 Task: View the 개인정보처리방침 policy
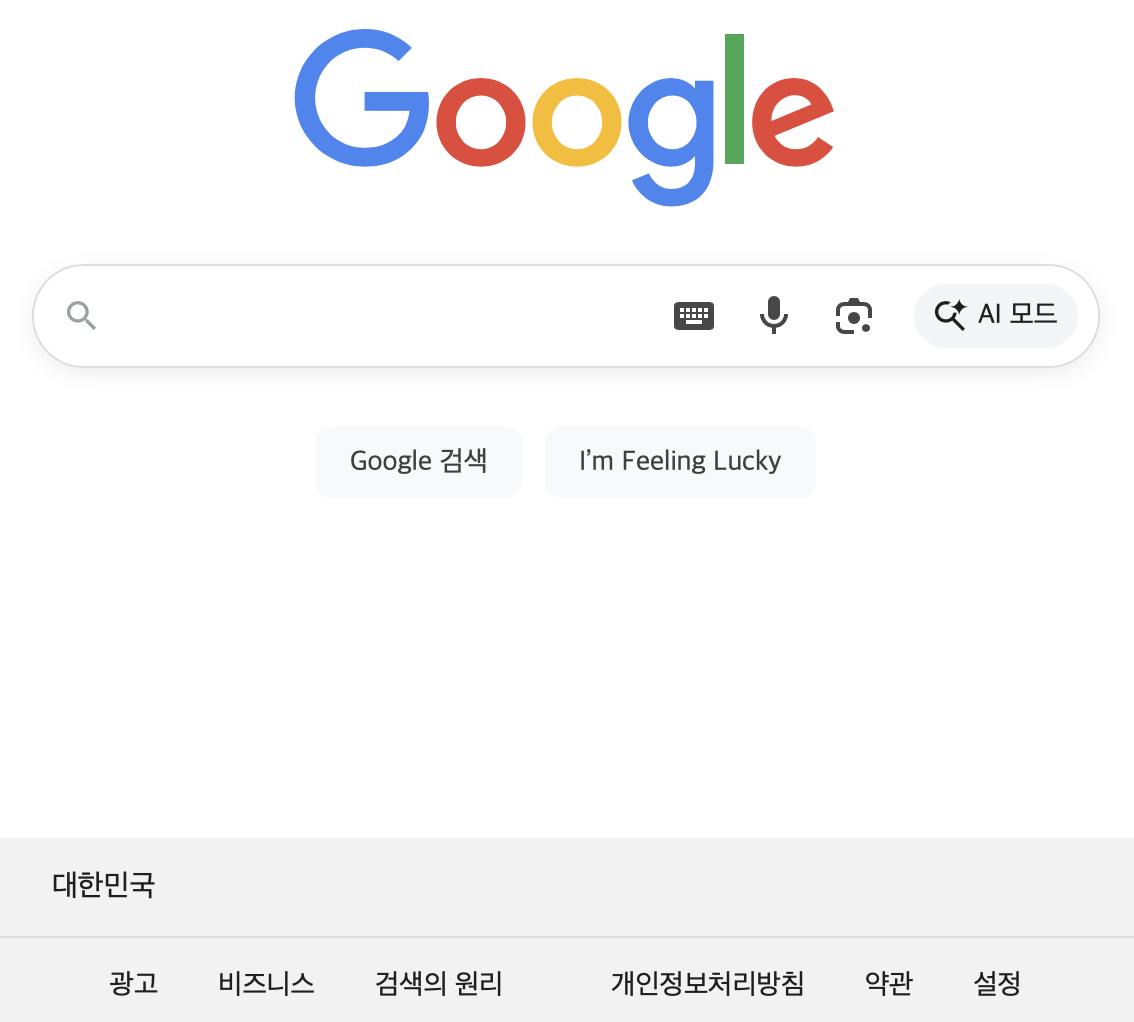point(708,983)
